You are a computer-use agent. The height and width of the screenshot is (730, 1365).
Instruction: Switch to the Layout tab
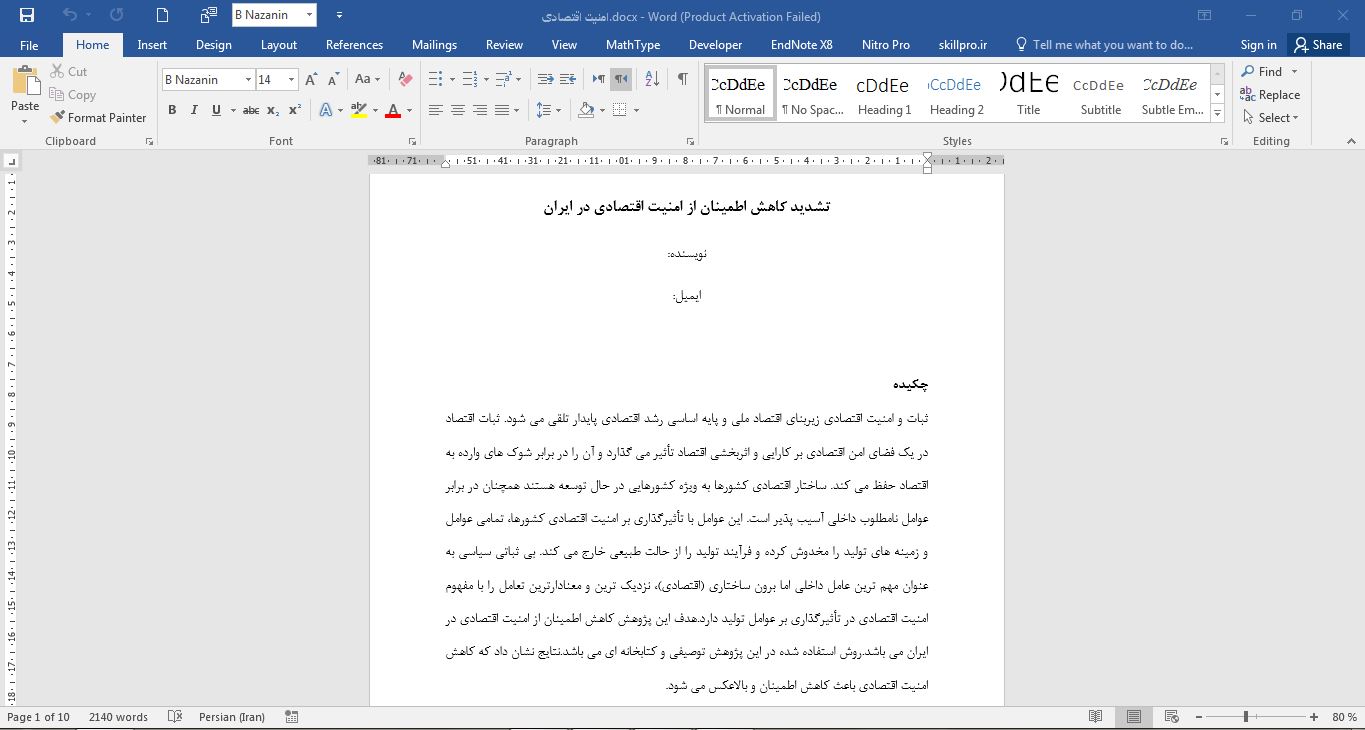[279, 45]
